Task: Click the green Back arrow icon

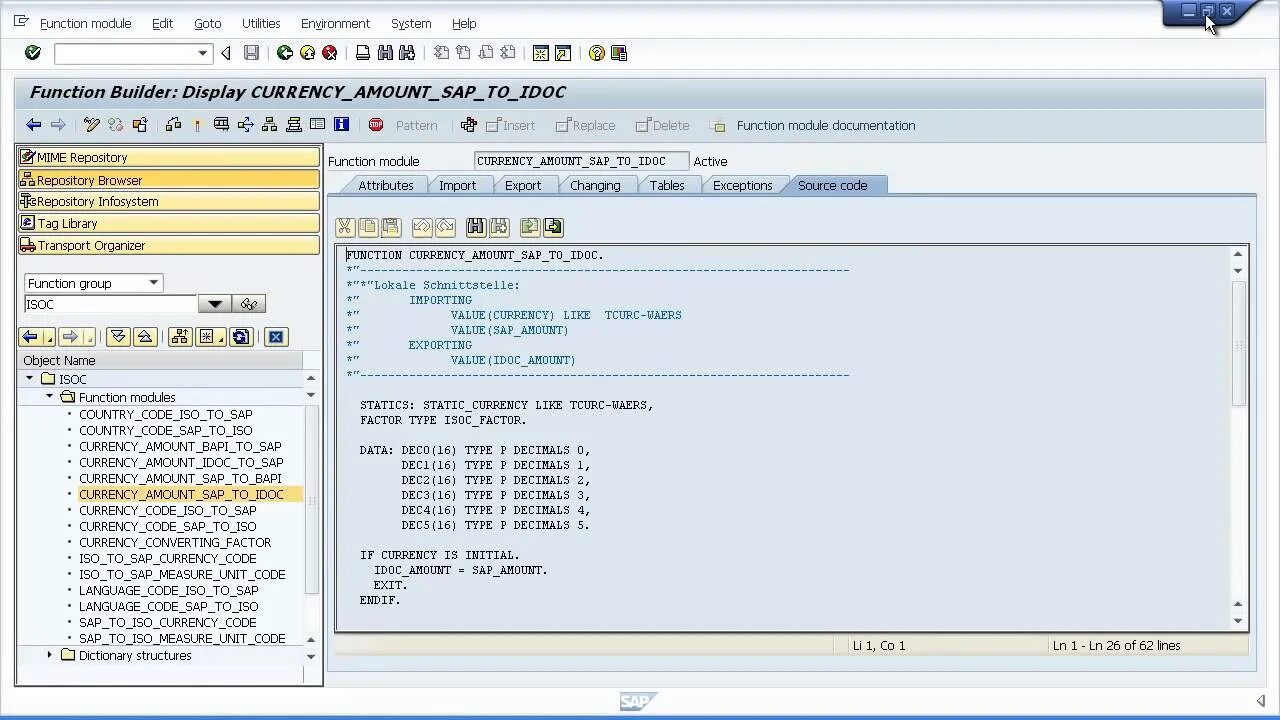Action: tap(285, 53)
